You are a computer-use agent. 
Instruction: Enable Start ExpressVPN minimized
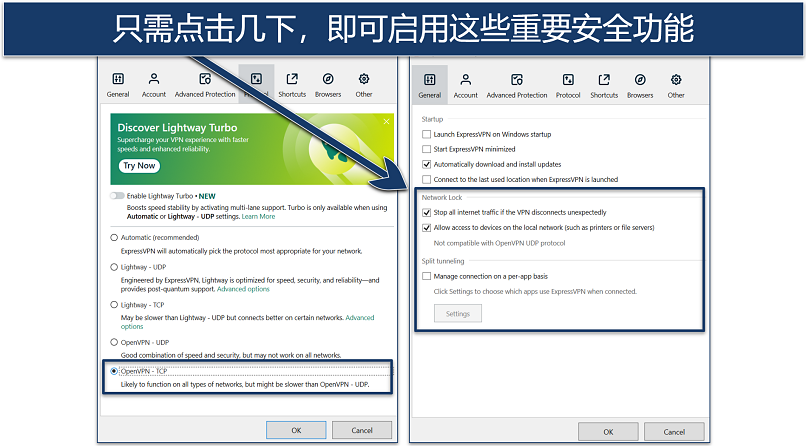(x=426, y=150)
